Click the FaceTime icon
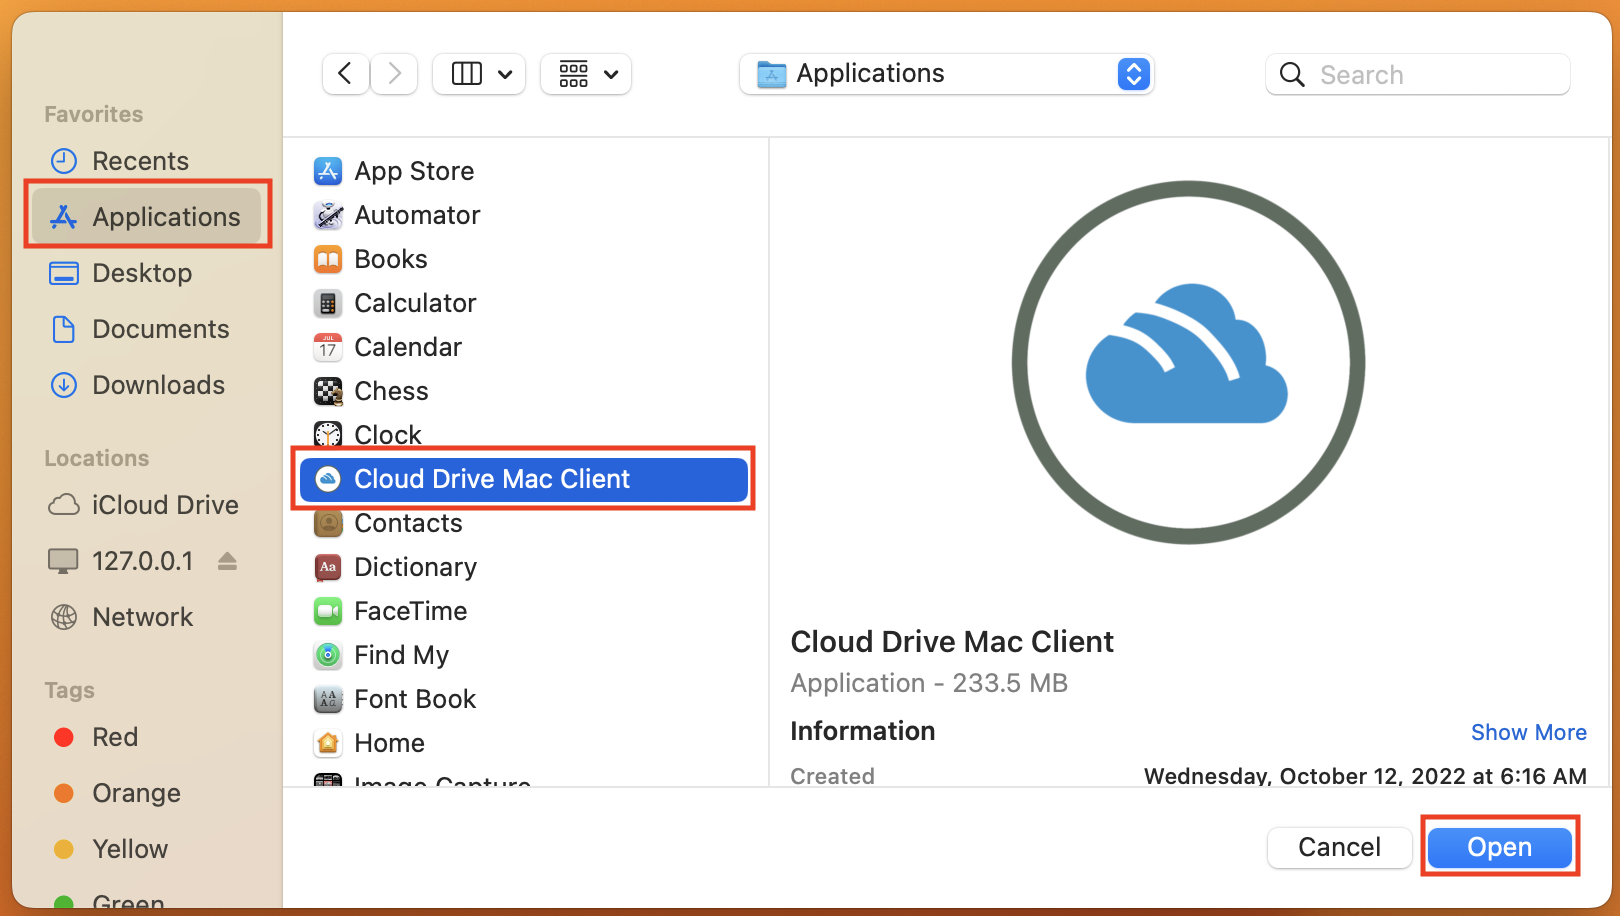Screen dimensions: 1620x916 click(328, 611)
